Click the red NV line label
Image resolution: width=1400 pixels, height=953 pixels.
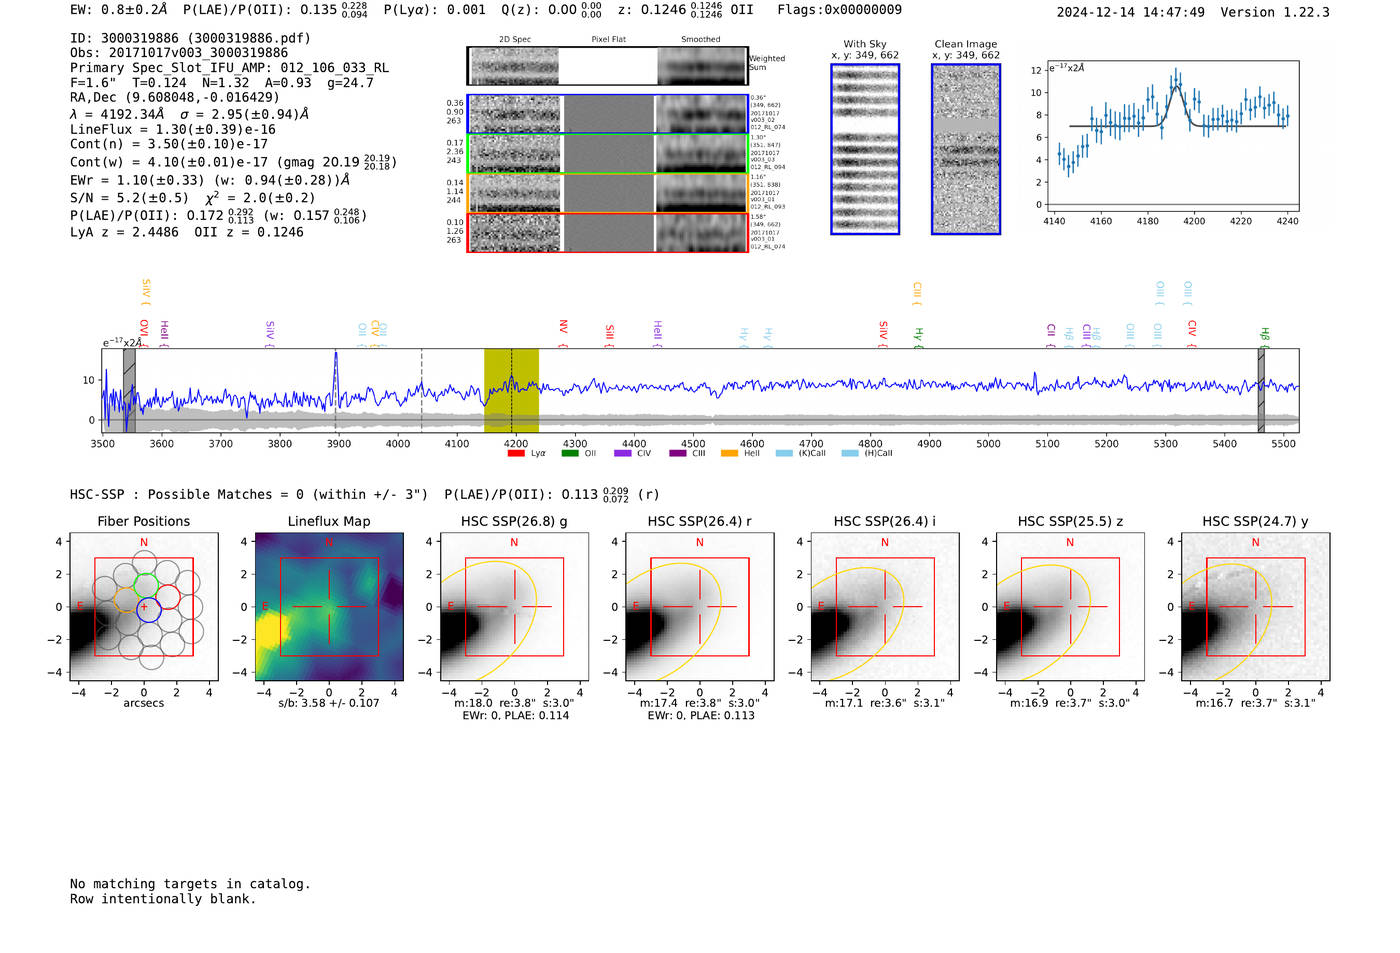pos(563,331)
